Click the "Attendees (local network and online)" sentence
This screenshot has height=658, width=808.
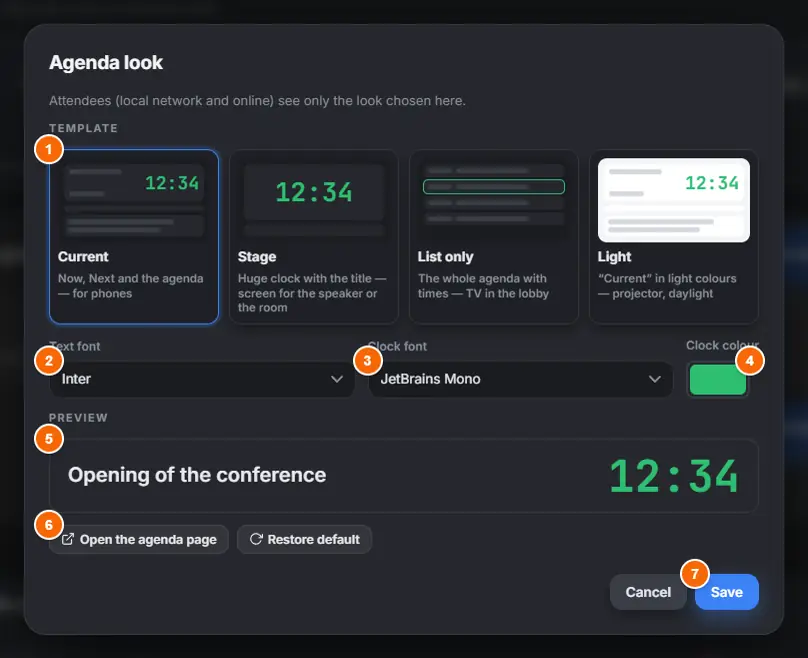(x=257, y=100)
